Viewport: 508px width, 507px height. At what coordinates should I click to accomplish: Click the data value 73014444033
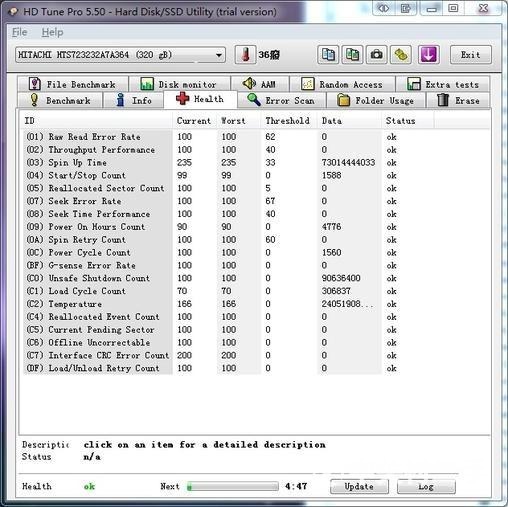(x=348, y=163)
